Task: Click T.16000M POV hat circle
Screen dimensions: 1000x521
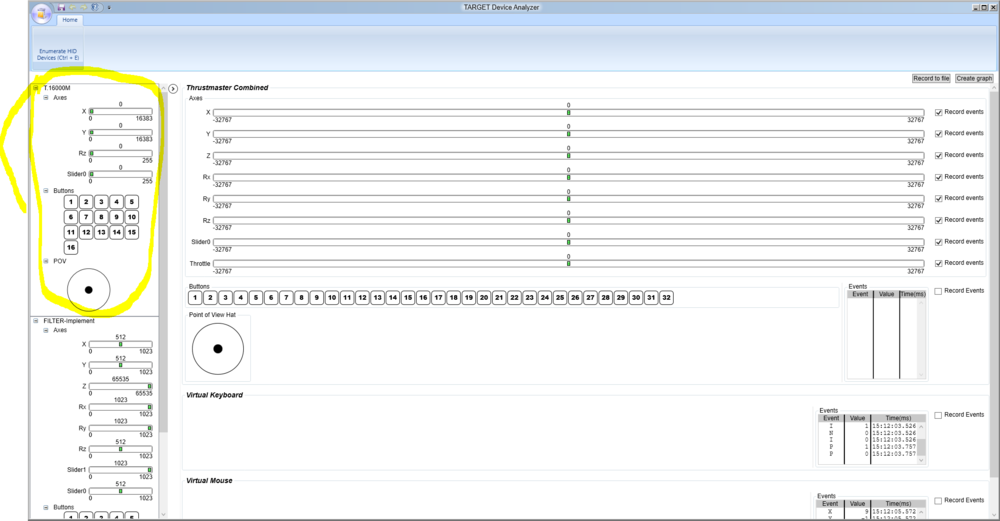Action: coord(89,290)
